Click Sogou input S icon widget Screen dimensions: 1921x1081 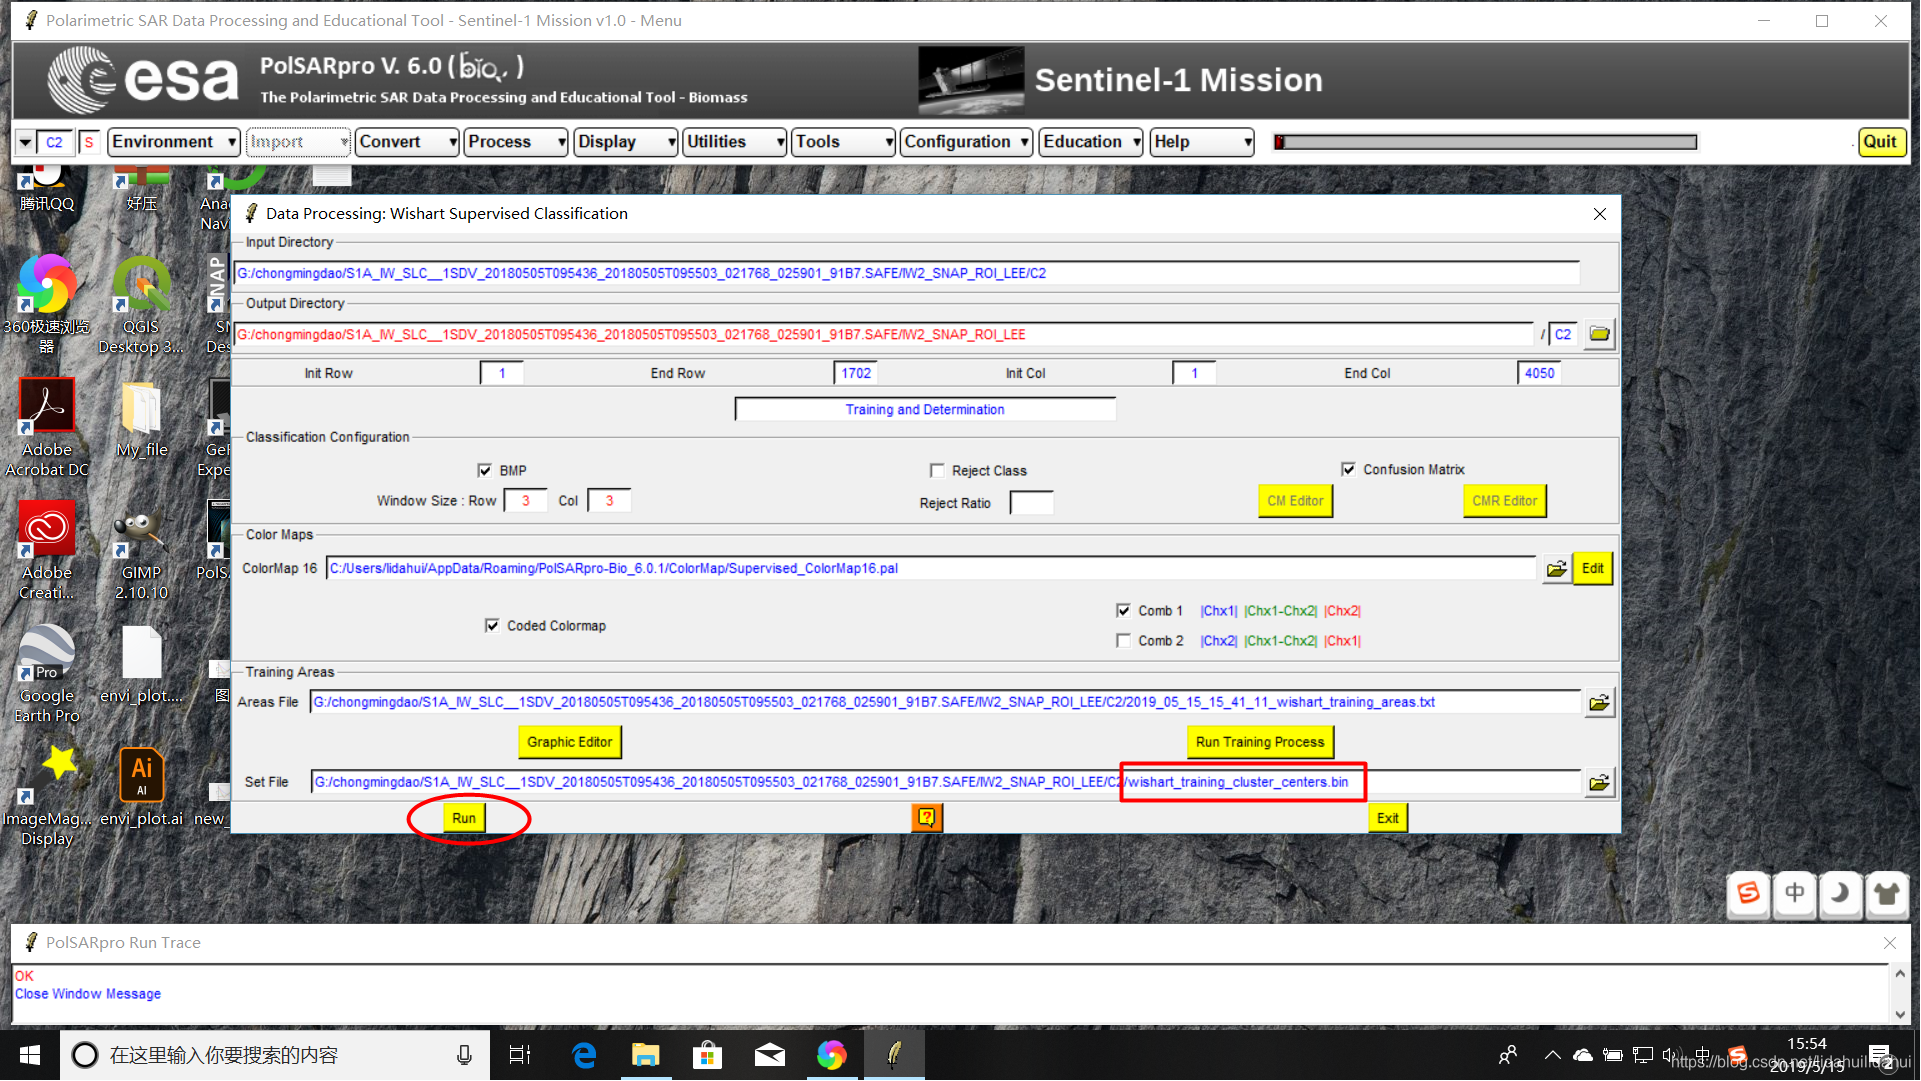[1748, 893]
